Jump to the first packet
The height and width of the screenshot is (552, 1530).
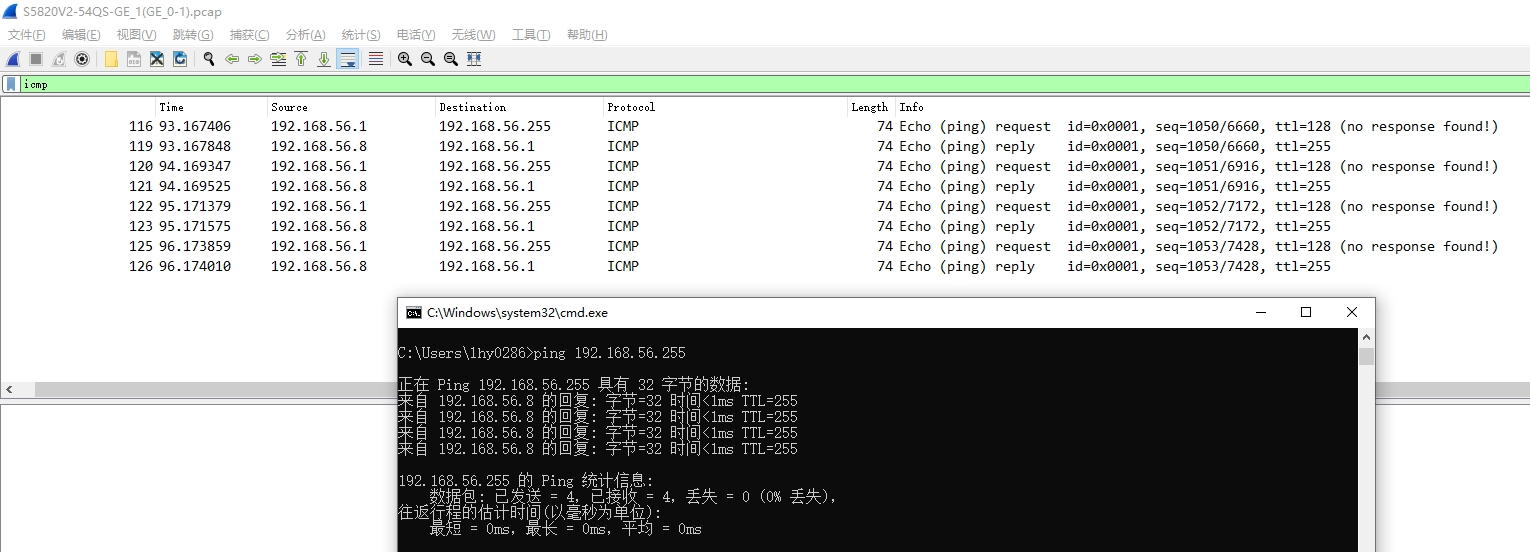point(301,59)
